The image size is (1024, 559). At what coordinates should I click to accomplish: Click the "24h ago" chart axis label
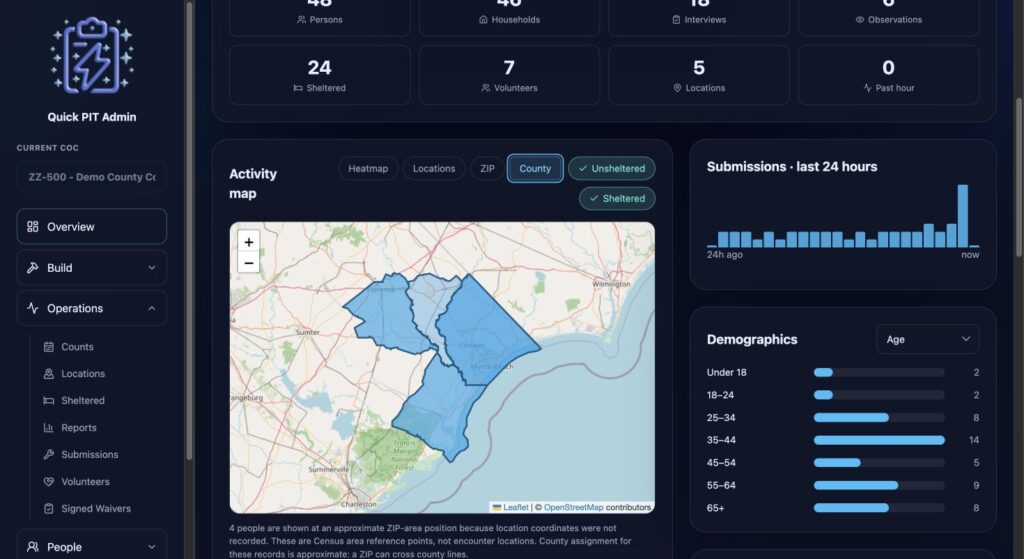[x=724, y=255]
